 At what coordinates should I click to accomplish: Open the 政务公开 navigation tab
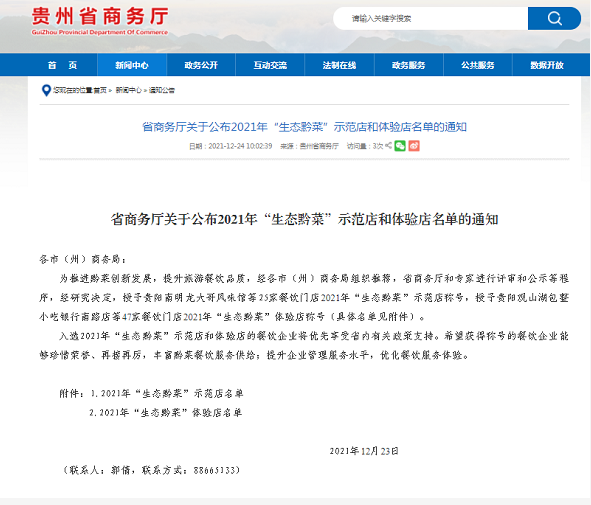pyautogui.click(x=201, y=65)
